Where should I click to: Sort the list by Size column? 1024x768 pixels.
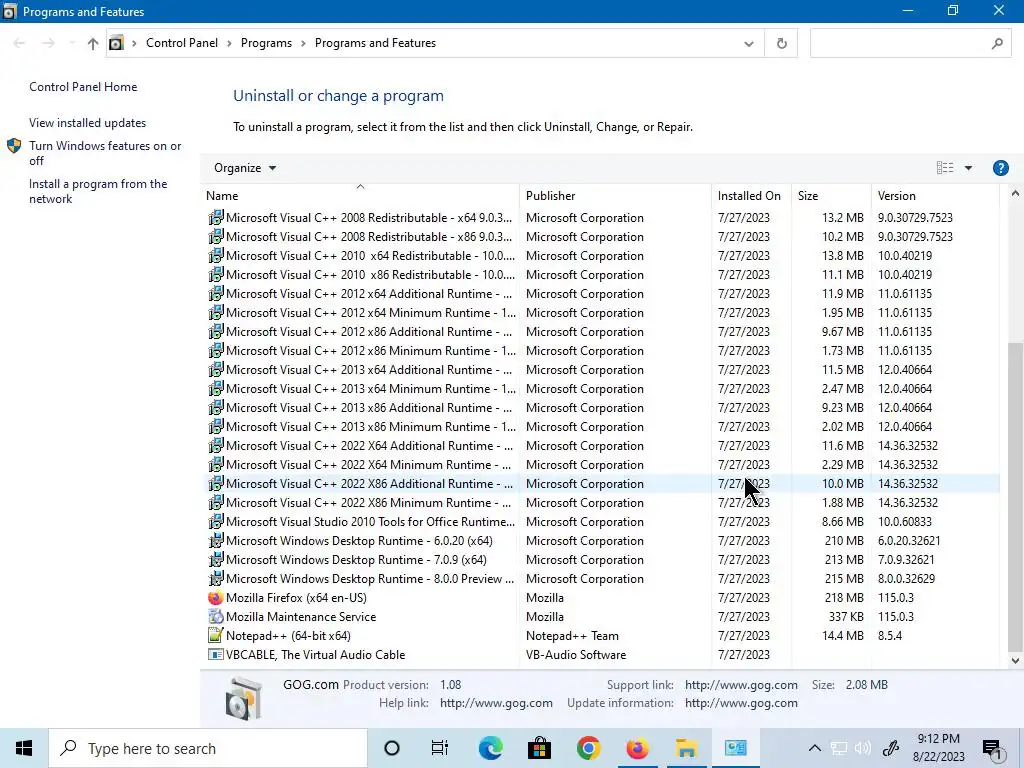click(x=831, y=195)
